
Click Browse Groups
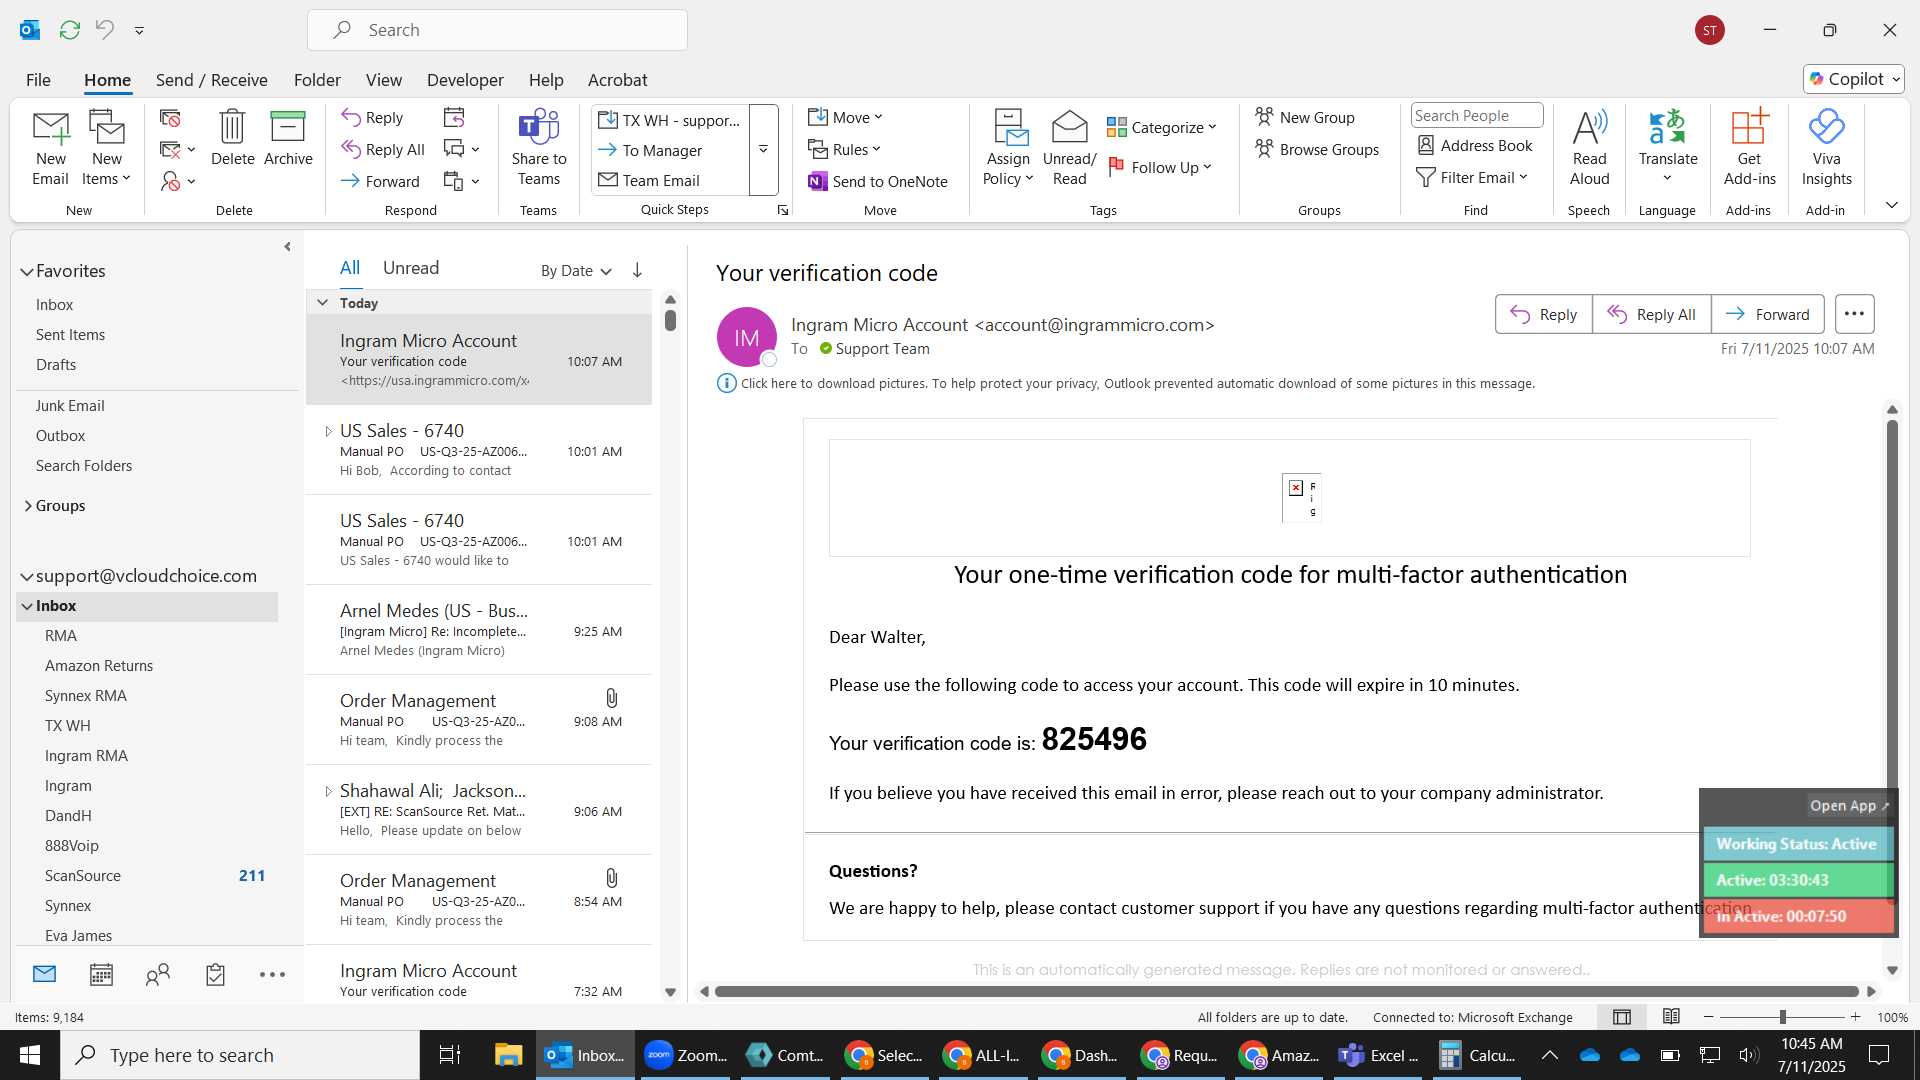[x=1317, y=149]
